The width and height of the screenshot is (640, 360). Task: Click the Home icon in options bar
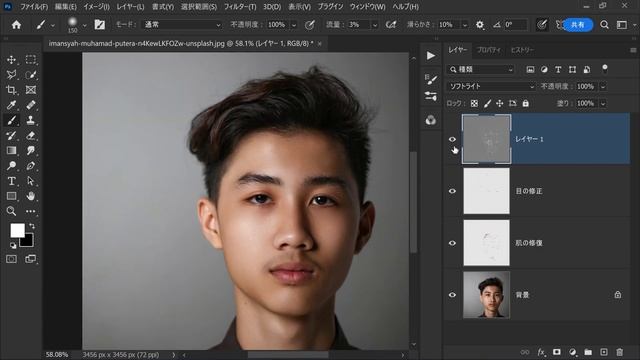(16, 25)
